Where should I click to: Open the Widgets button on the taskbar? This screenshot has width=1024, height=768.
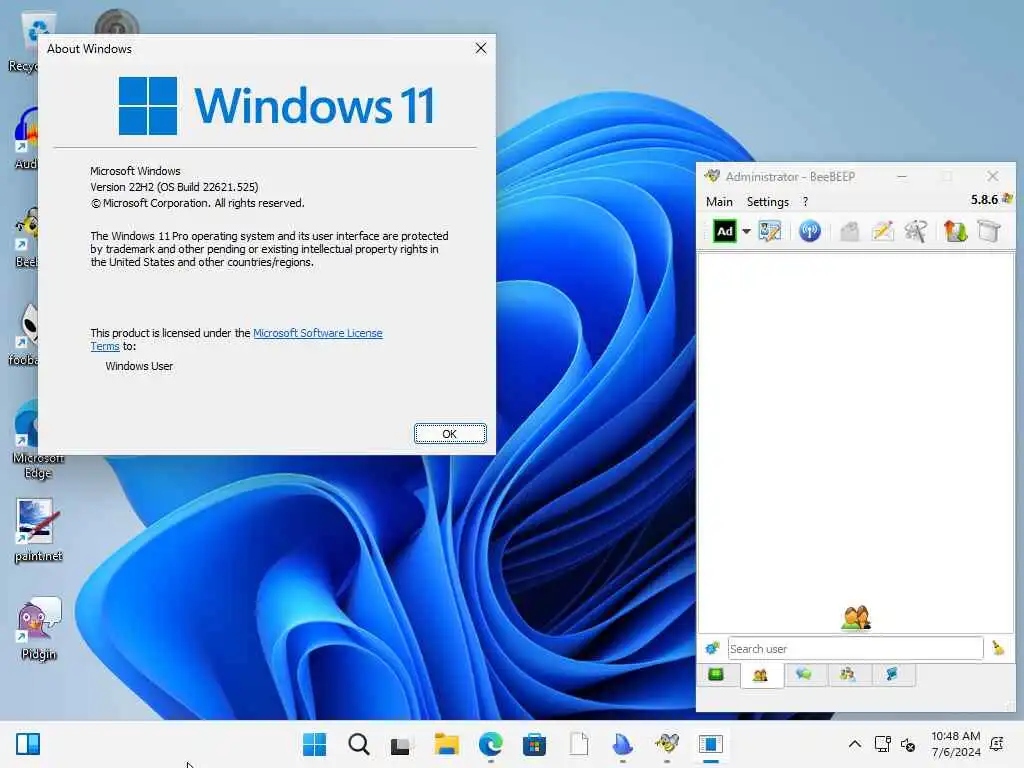click(x=28, y=744)
